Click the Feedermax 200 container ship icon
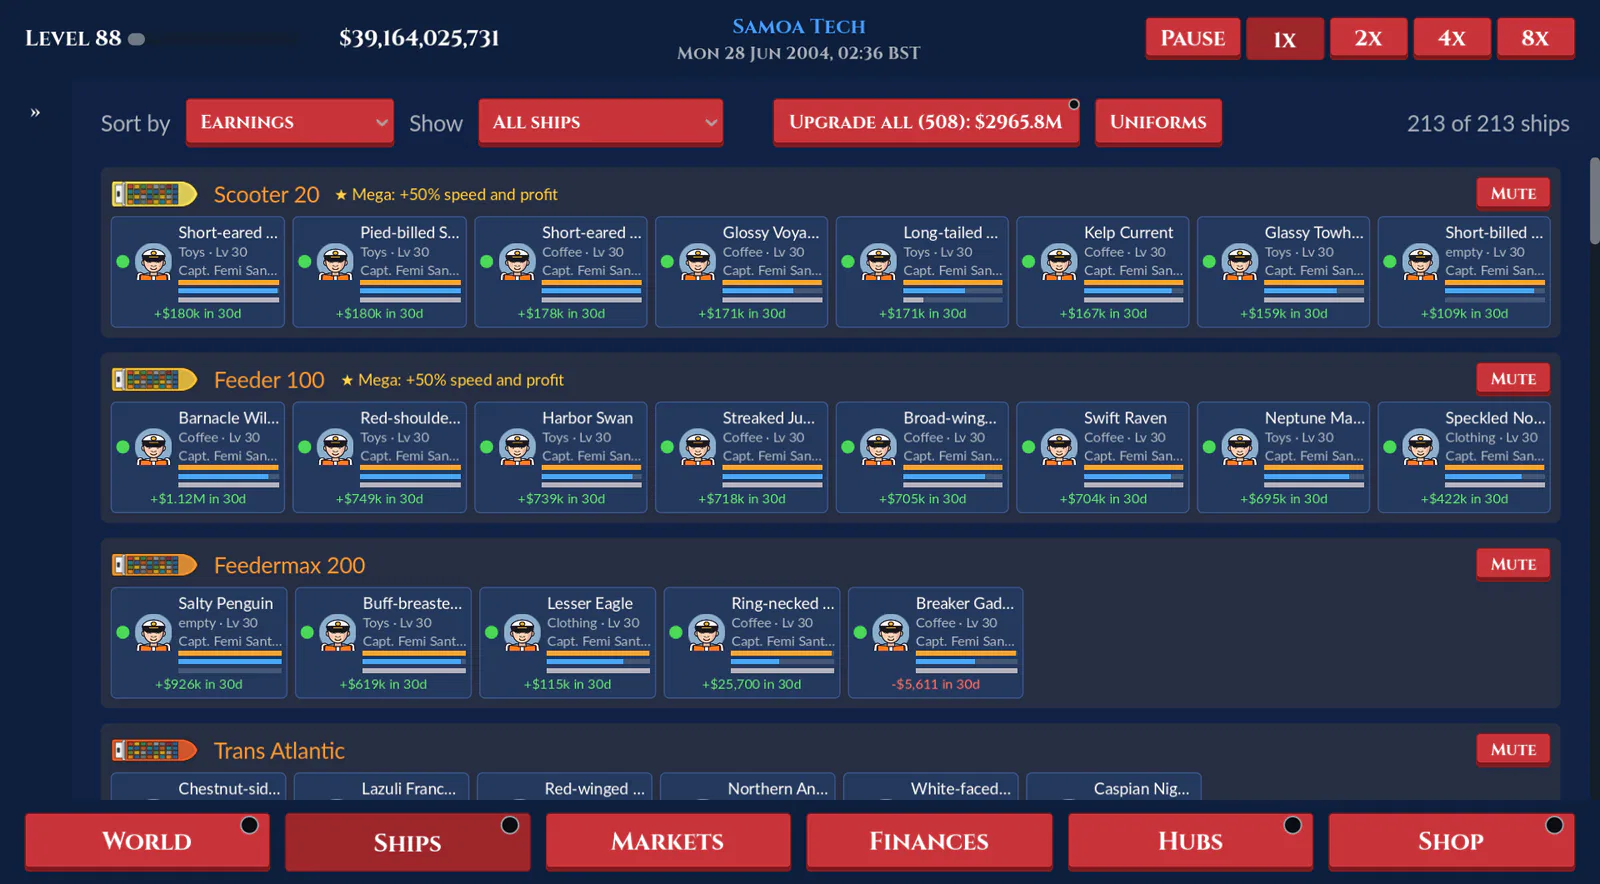 click(x=154, y=565)
